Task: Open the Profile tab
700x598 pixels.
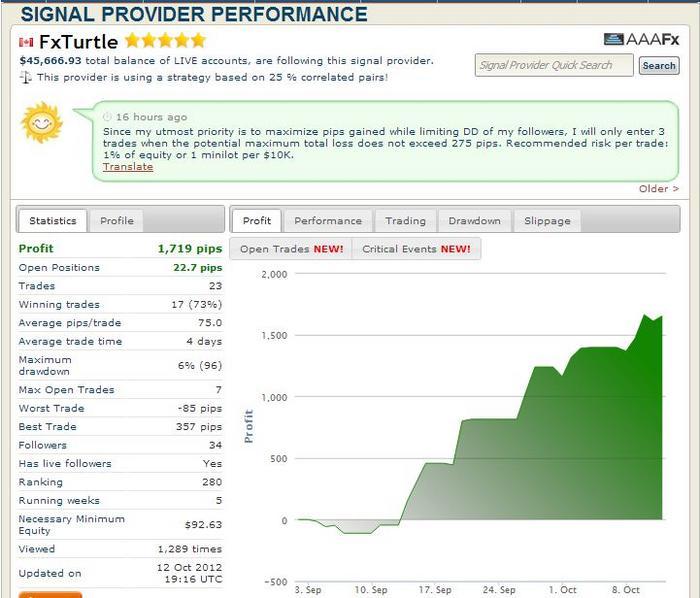Action: click(x=117, y=220)
